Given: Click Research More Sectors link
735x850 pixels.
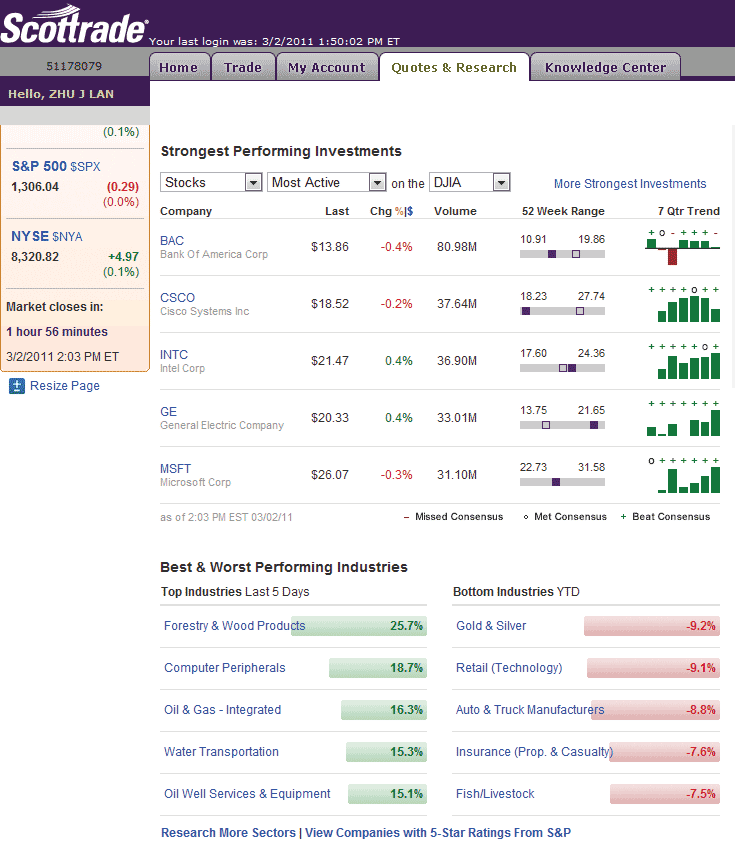Looking at the screenshot, I should (228, 833).
